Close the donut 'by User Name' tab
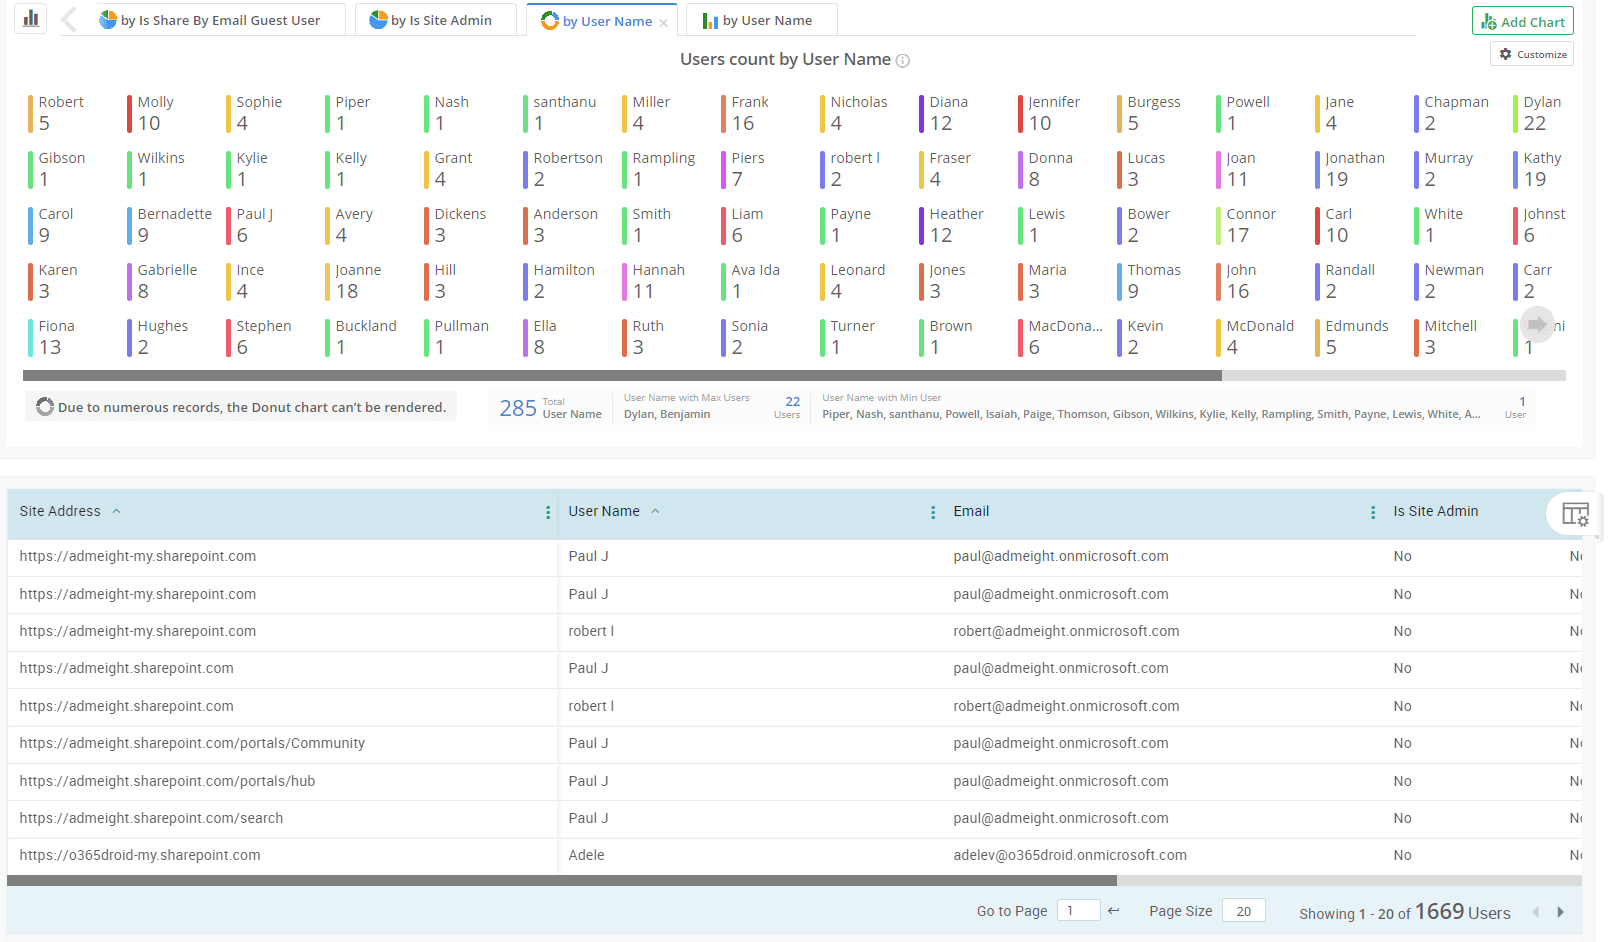This screenshot has width=1608, height=942. pyautogui.click(x=663, y=23)
